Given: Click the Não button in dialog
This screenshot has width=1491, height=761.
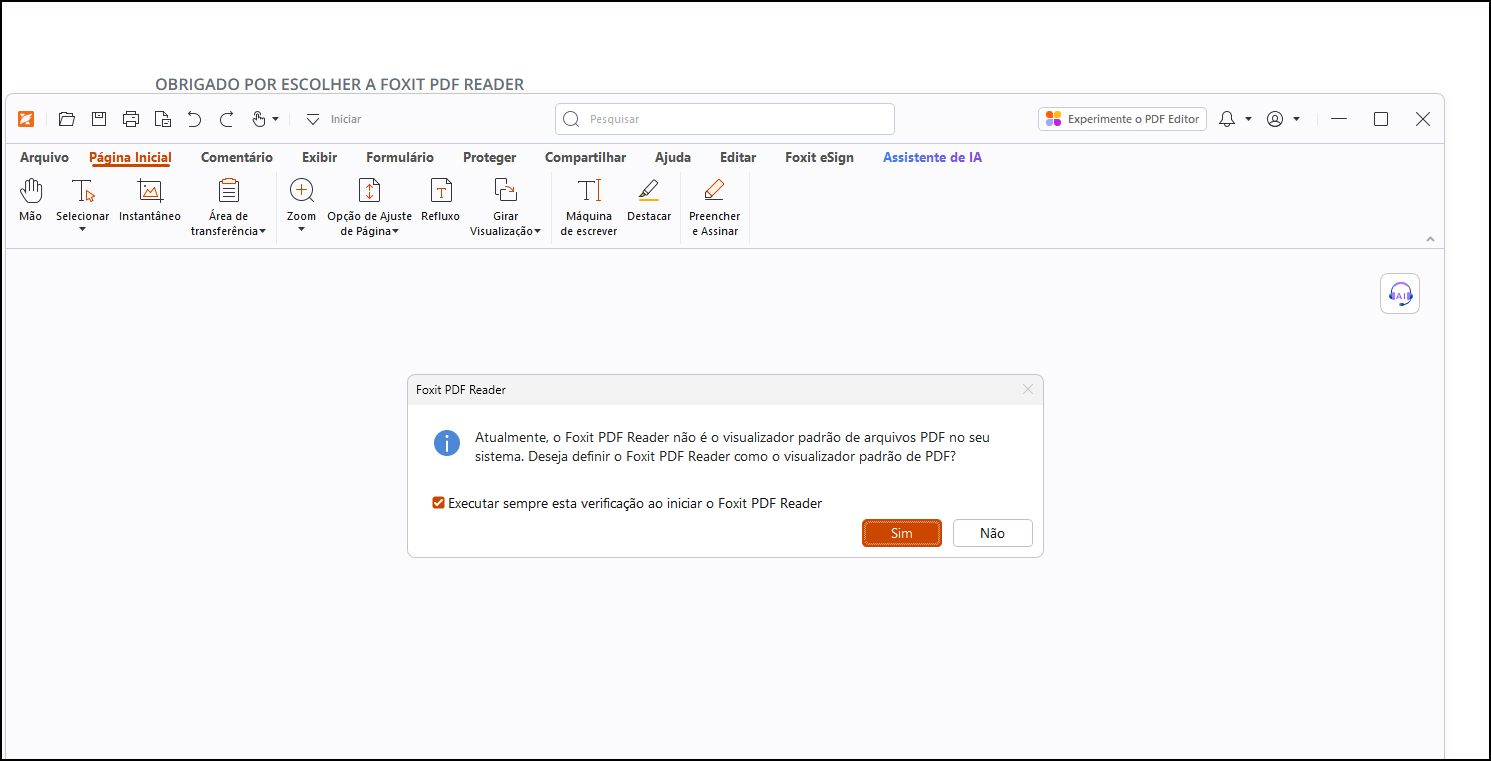Looking at the screenshot, I should [992, 533].
